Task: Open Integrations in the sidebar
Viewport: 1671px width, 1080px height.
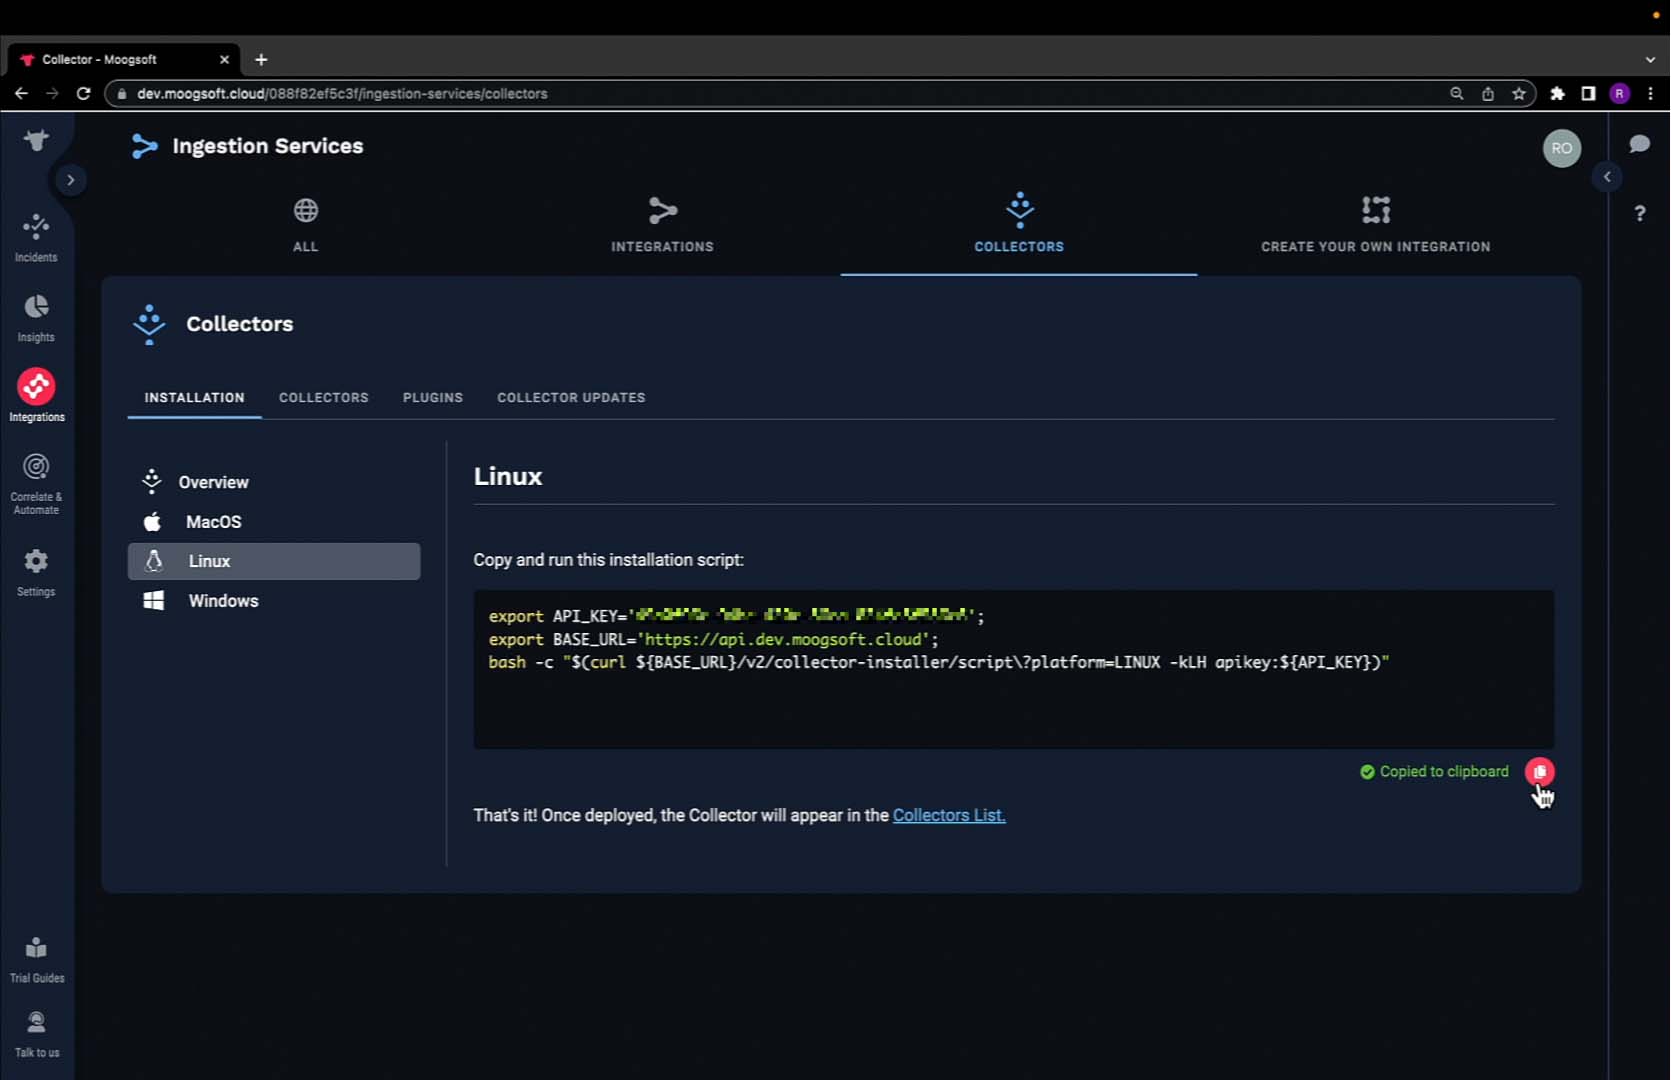Action: coord(36,396)
